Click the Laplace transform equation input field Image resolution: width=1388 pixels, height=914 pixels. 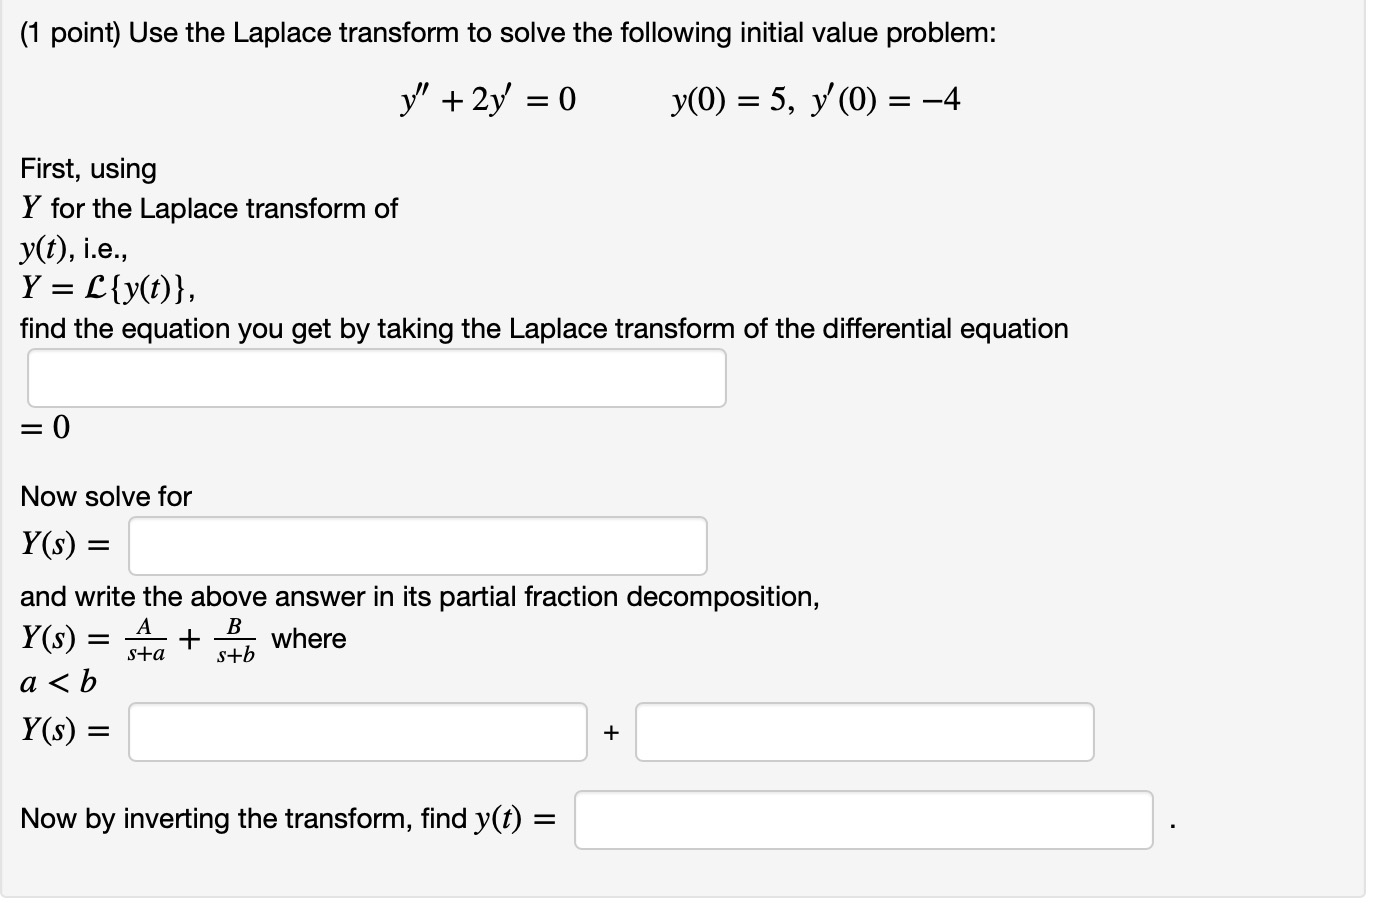pyautogui.click(x=377, y=377)
